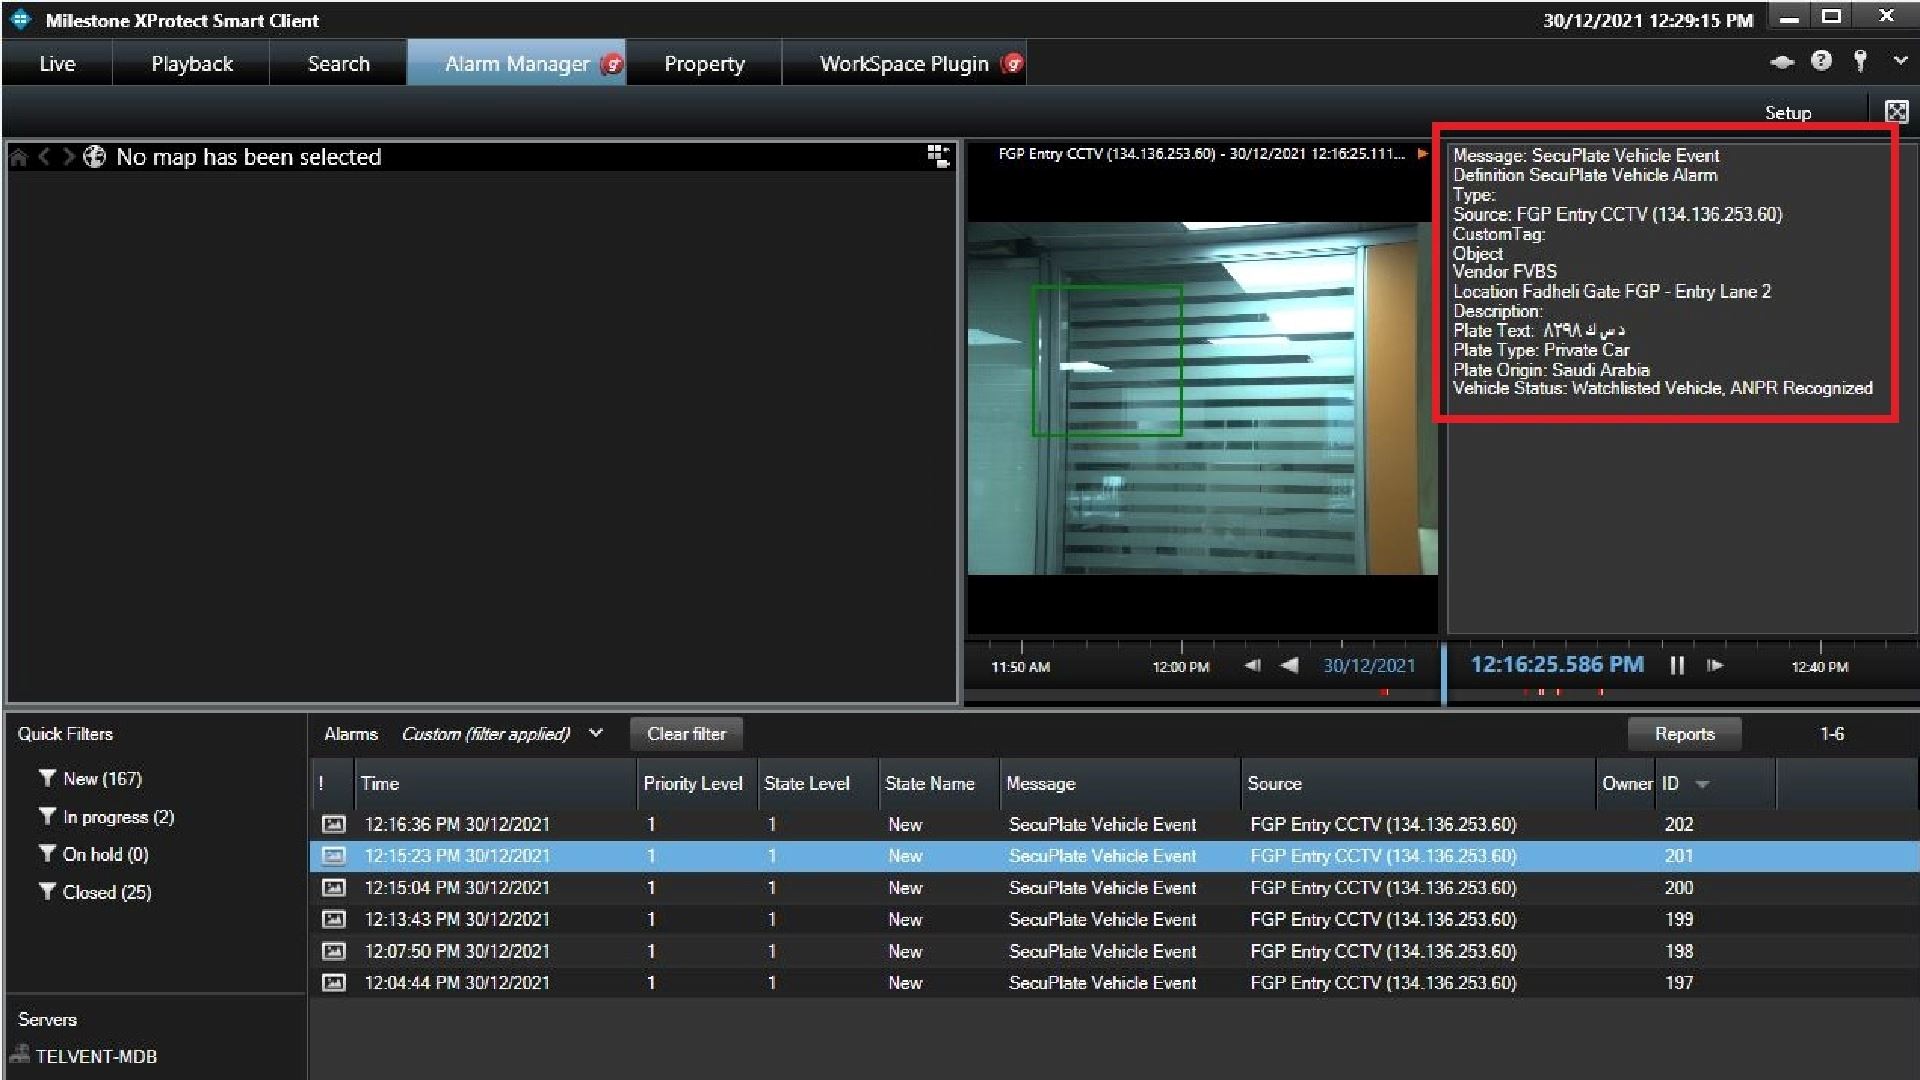The height and width of the screenshot is (1080, 1920).
Task: Filter alarms by New (167)
Action: point(102,779)
